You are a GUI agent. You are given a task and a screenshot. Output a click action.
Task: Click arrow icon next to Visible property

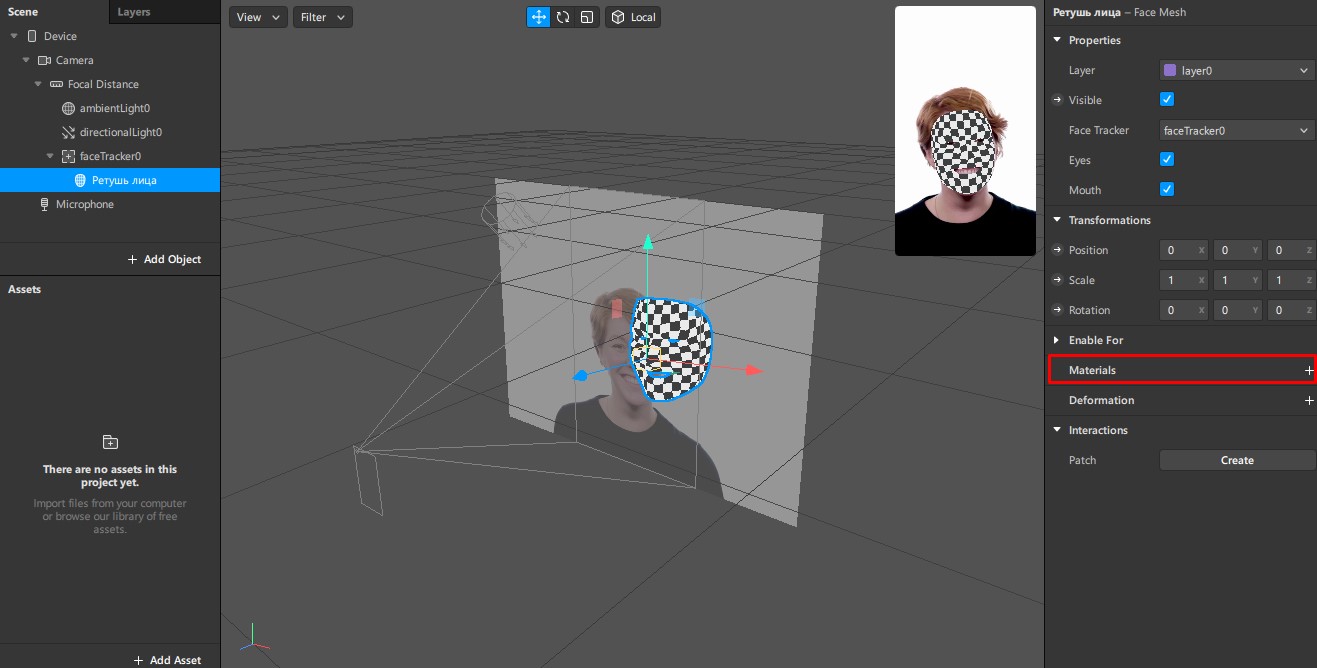[x=1057, y=100]
